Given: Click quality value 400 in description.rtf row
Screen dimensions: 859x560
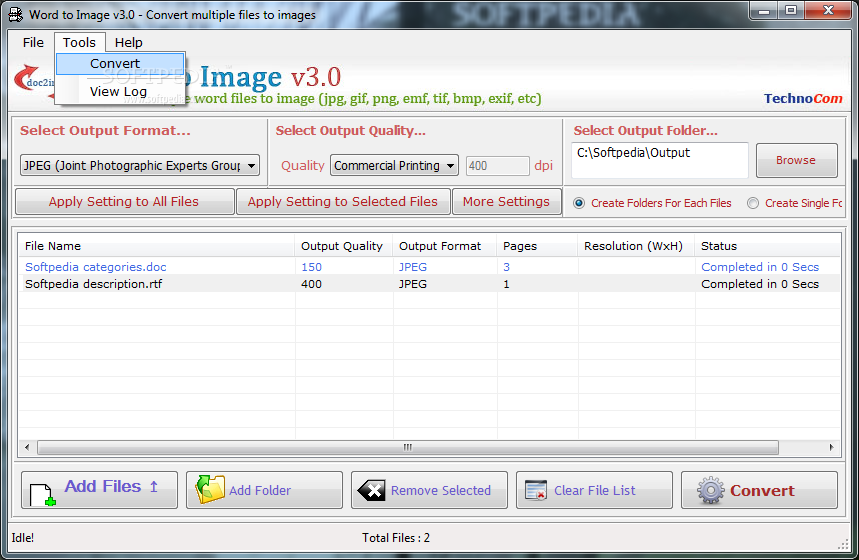Looking at the screenshot, I should tap(311, 284).
